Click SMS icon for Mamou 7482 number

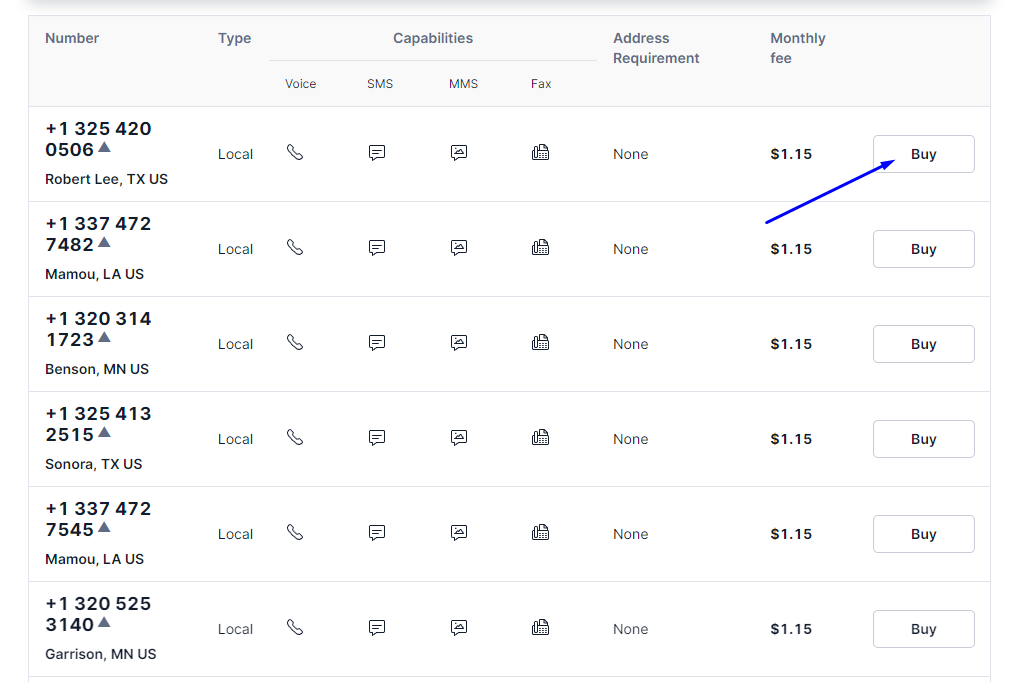point(377,248)
